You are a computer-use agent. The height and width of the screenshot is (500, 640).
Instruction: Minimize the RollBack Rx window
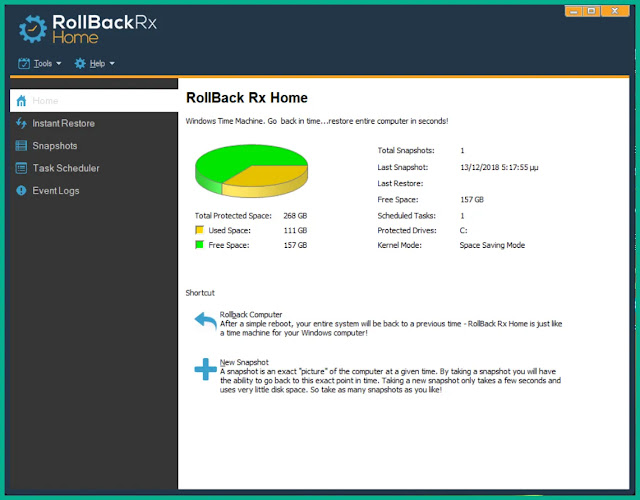click(x=573, y=11)
